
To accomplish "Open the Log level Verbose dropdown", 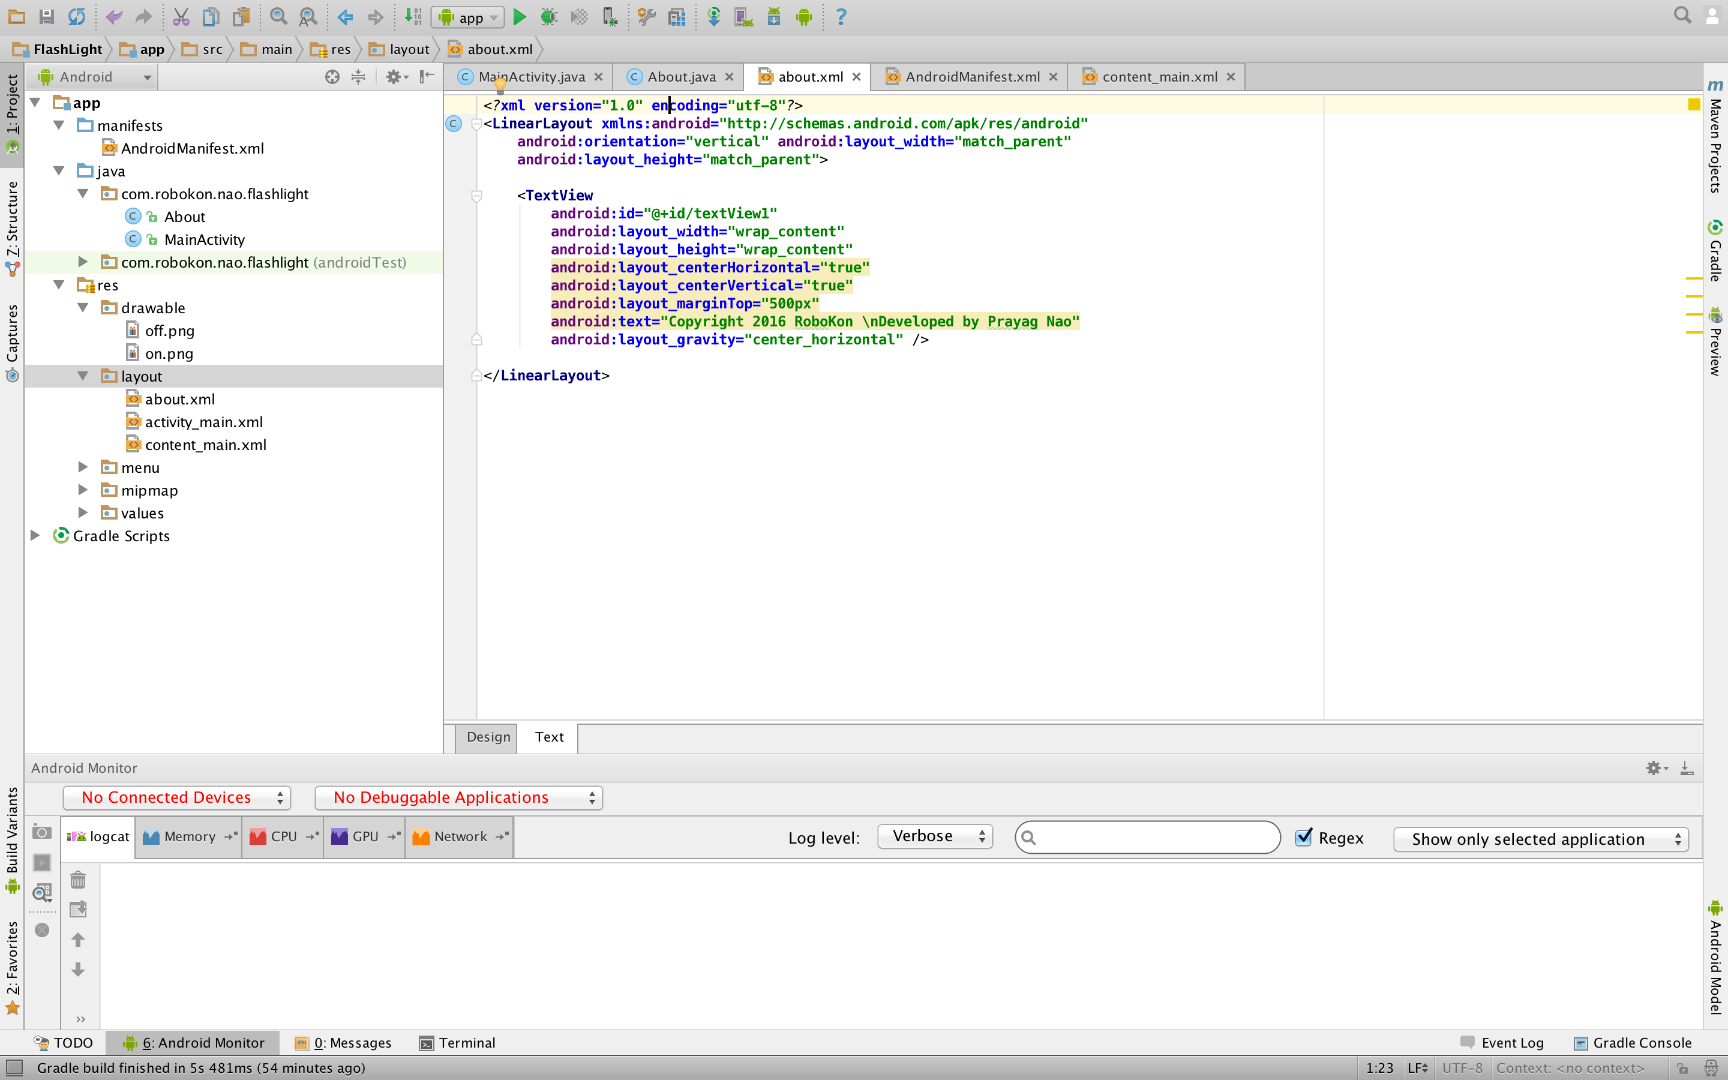I will click(935, 837).
